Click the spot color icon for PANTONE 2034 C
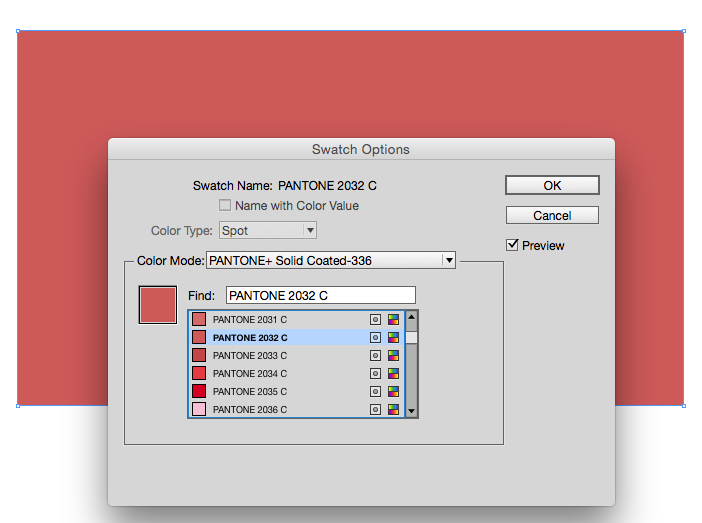The image size is (702, 523). pos(375,373)
